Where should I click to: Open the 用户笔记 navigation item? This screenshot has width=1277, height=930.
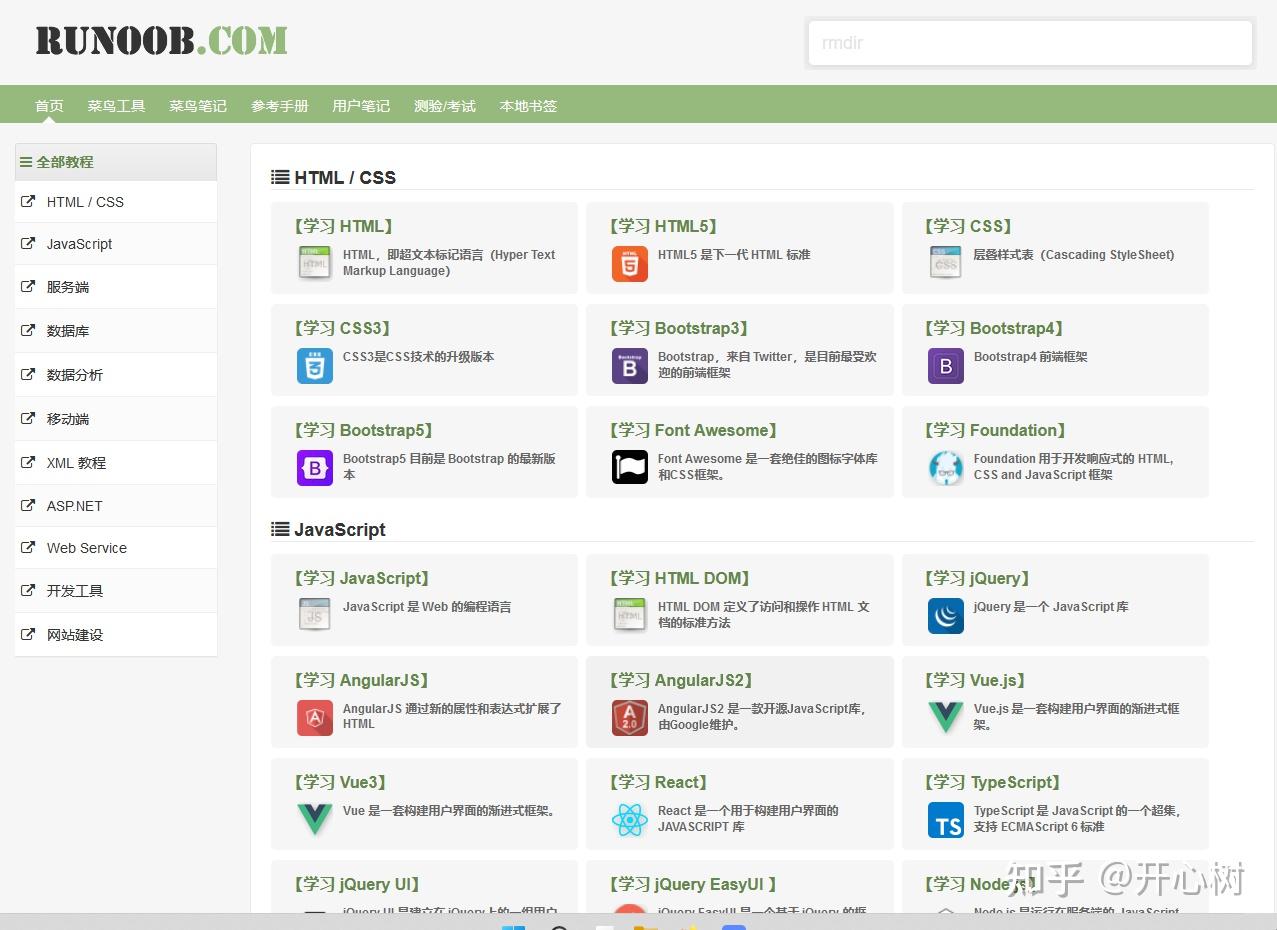point(361,106)
